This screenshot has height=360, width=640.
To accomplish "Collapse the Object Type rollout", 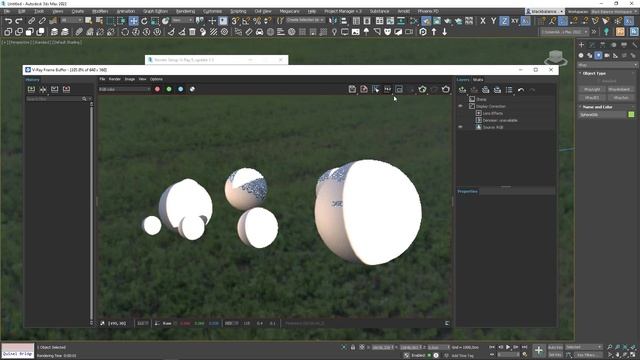I will (x=593, y=73).
